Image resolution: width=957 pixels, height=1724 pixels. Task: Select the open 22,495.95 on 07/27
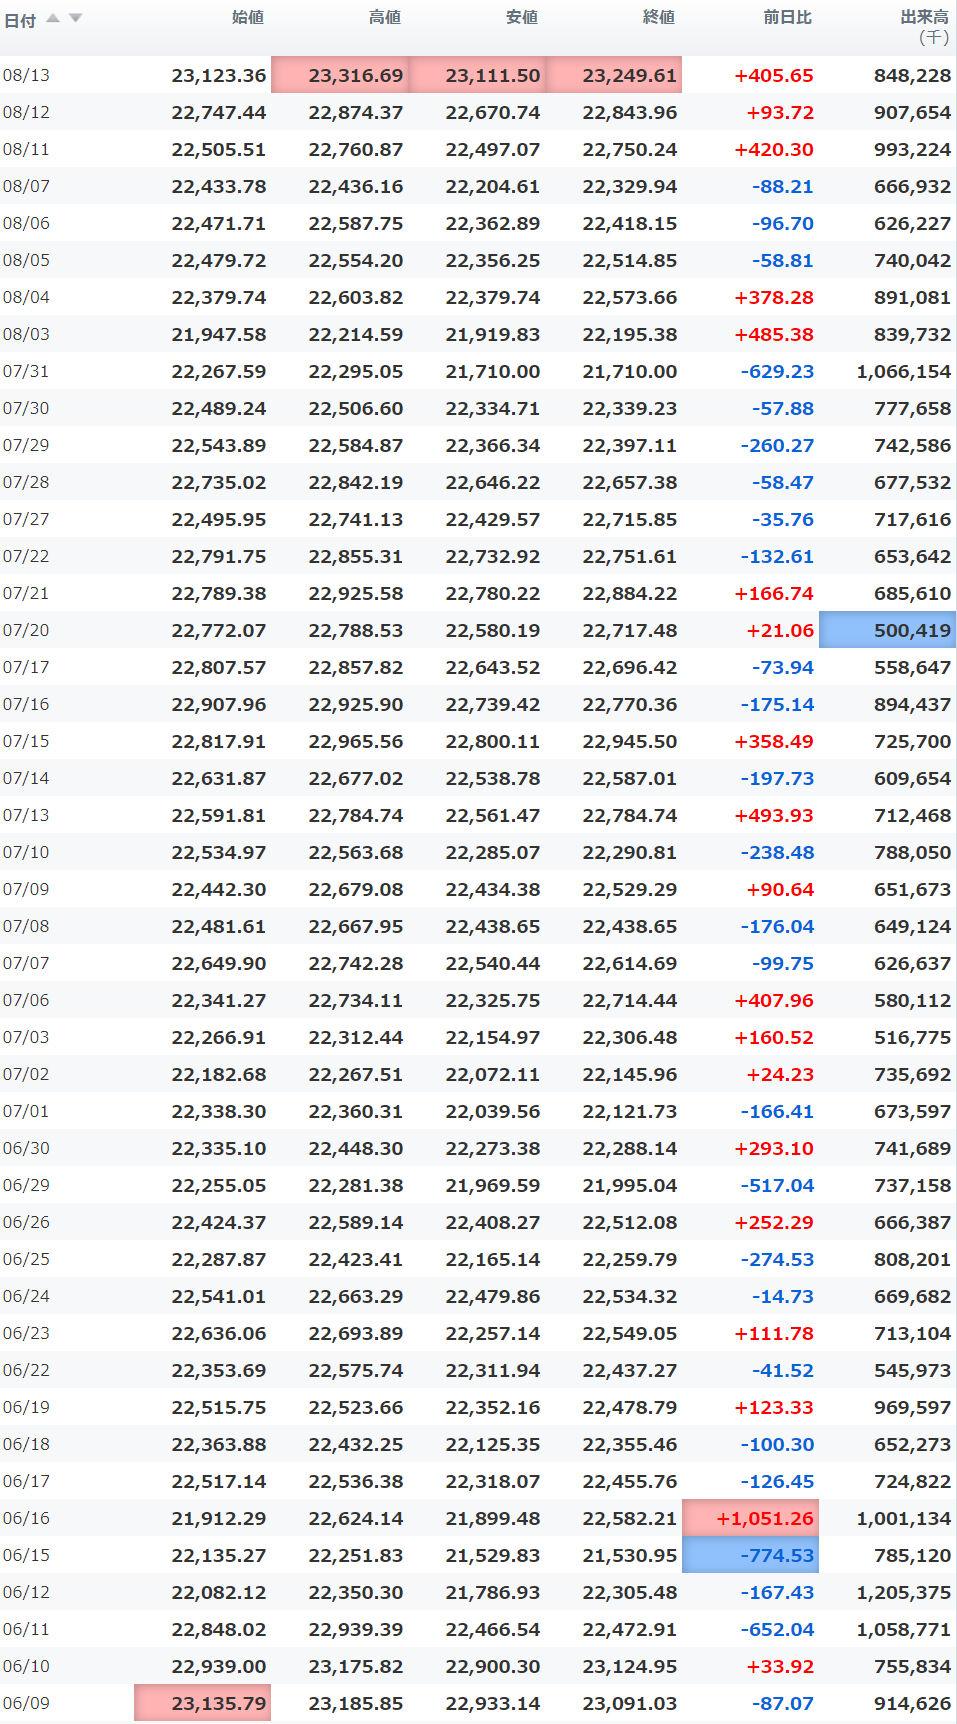pos(219,519)
